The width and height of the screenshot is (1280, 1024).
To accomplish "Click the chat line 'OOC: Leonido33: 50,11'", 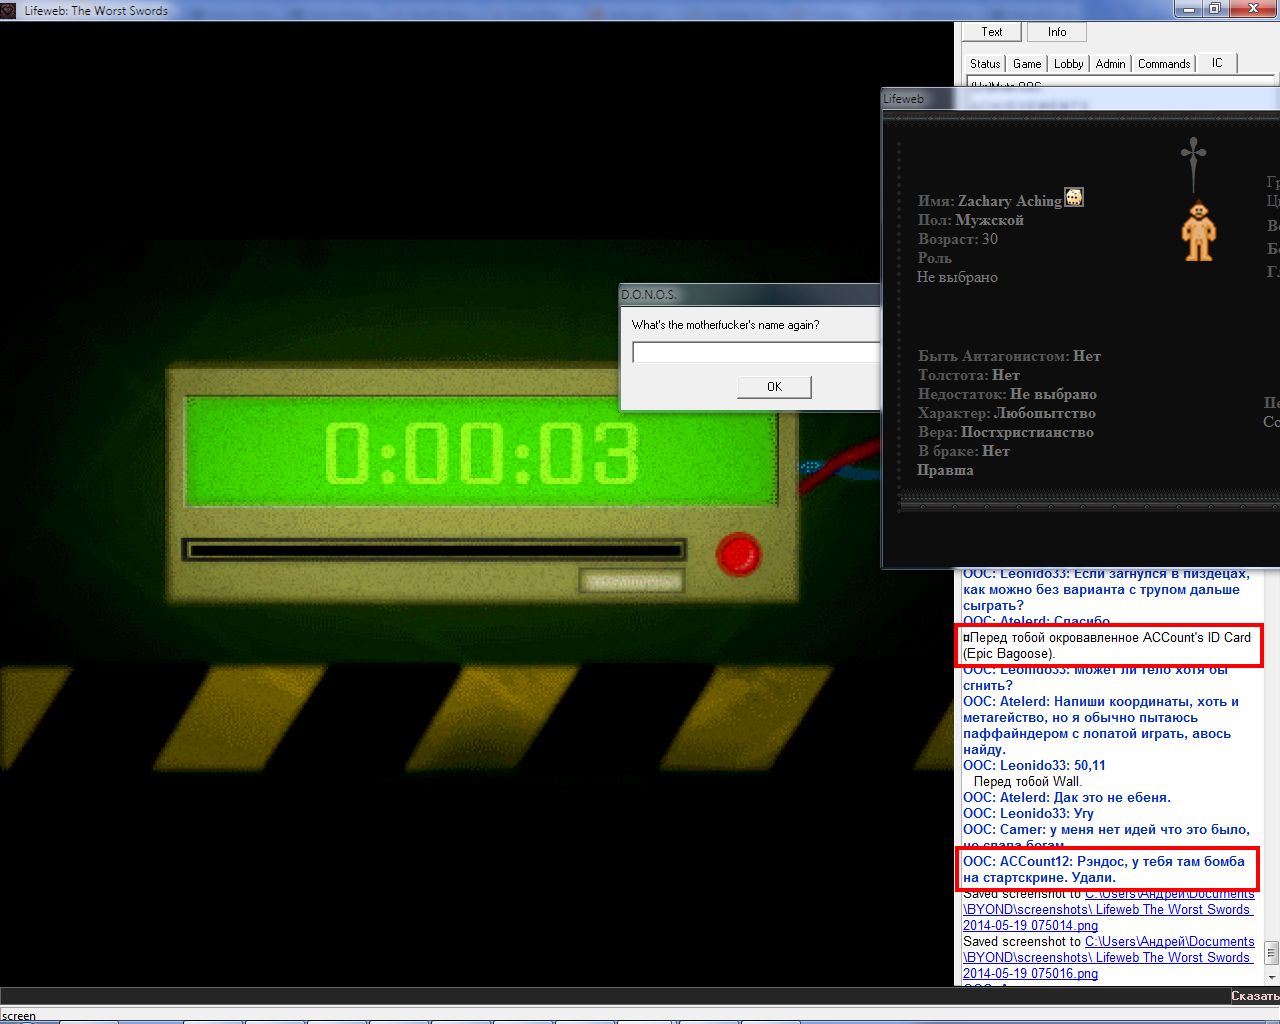I will (1034, 766).
